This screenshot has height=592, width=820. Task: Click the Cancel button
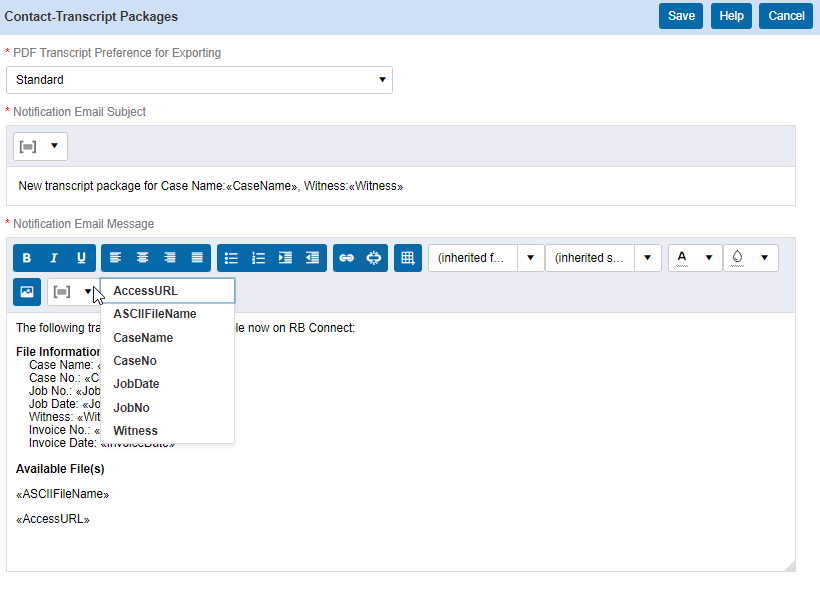click(786, 16)
